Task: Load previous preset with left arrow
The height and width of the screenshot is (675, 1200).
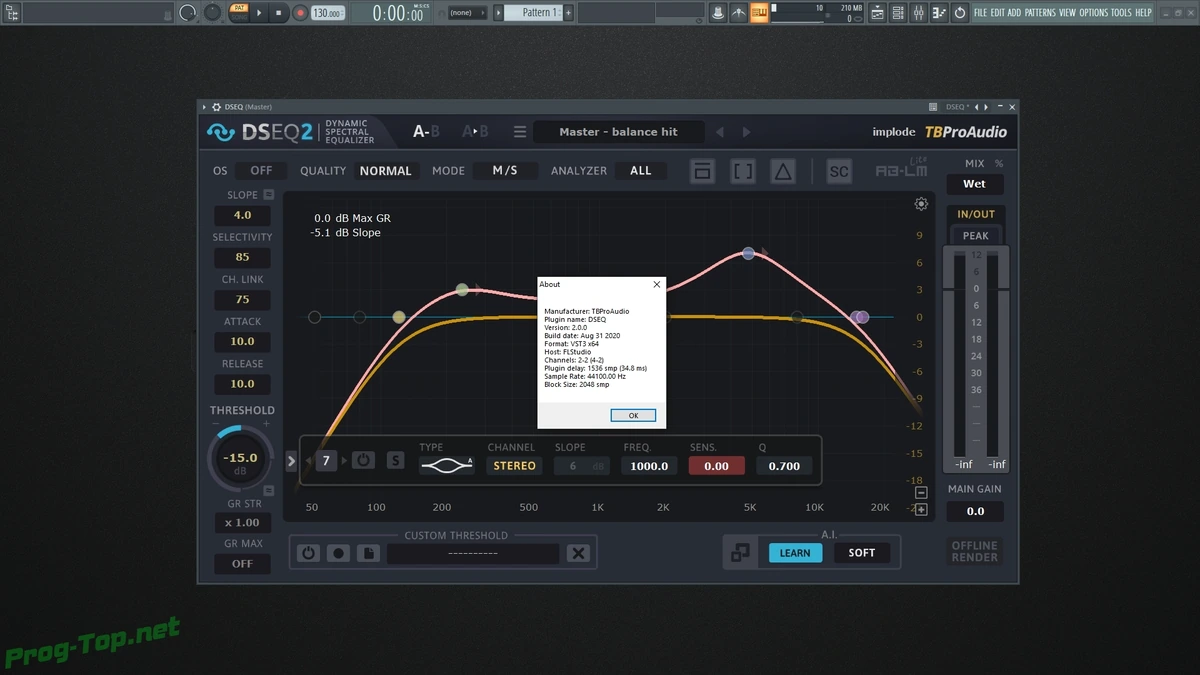Action: [720, 132]
